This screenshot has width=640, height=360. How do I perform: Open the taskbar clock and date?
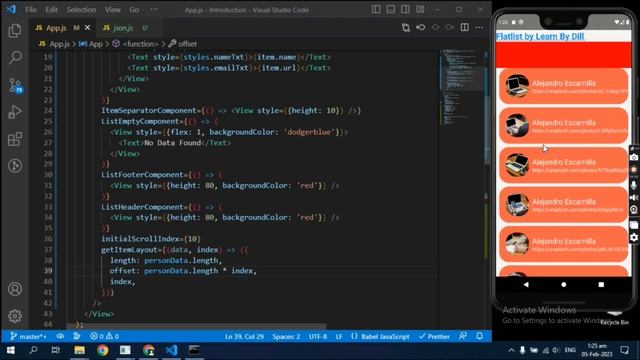click(597, 350)
